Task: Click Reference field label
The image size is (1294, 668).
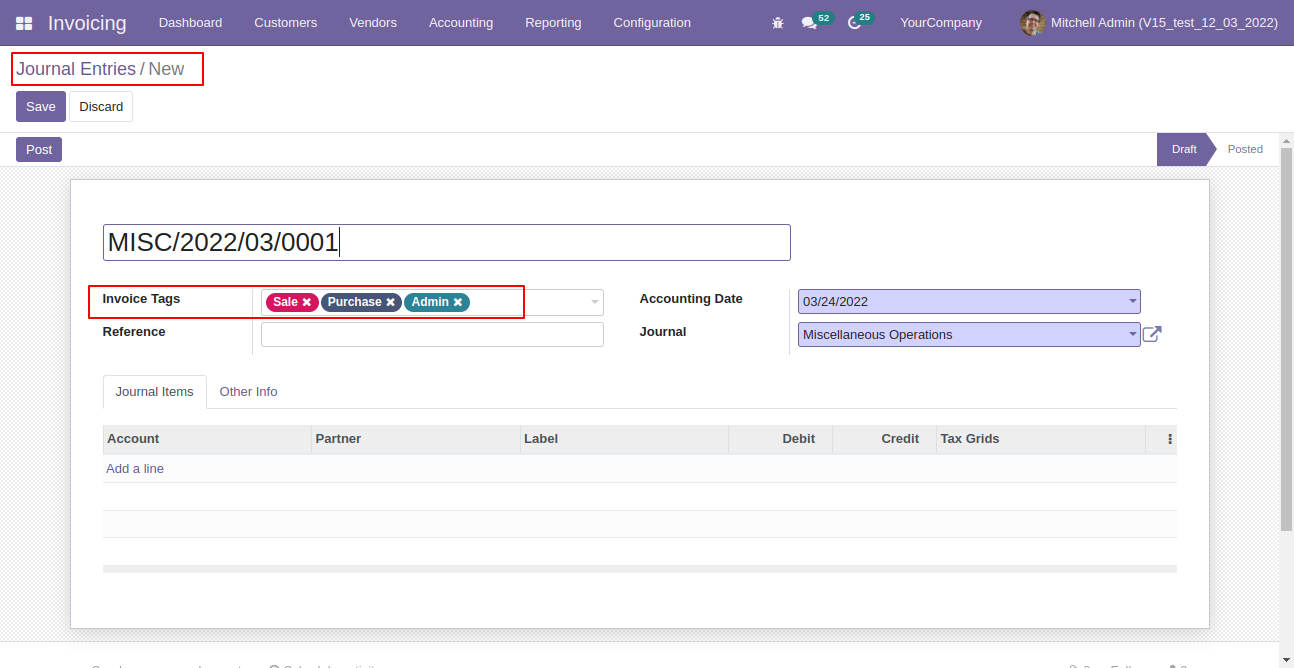Action: click(x=134, y=332)
